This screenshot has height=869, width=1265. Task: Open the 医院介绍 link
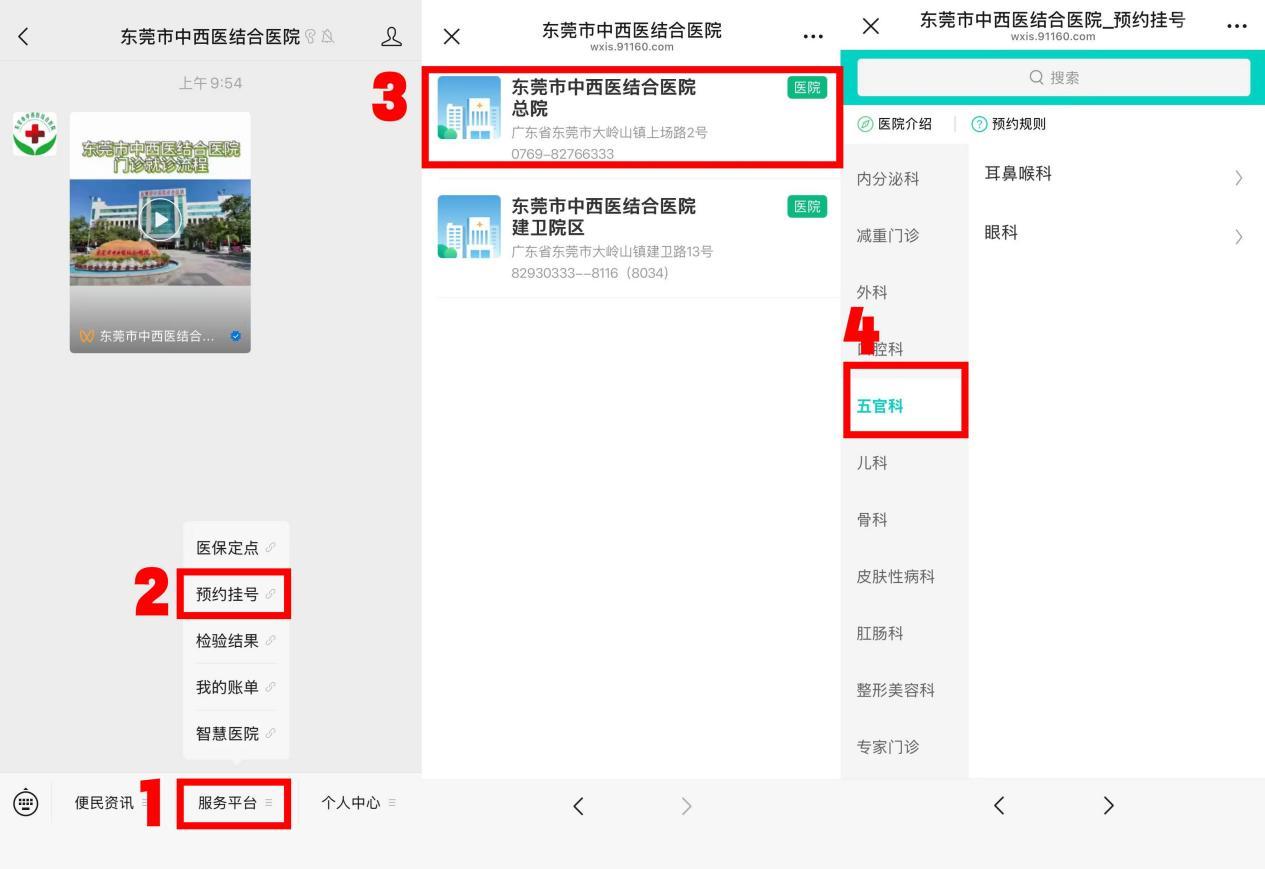895,124
